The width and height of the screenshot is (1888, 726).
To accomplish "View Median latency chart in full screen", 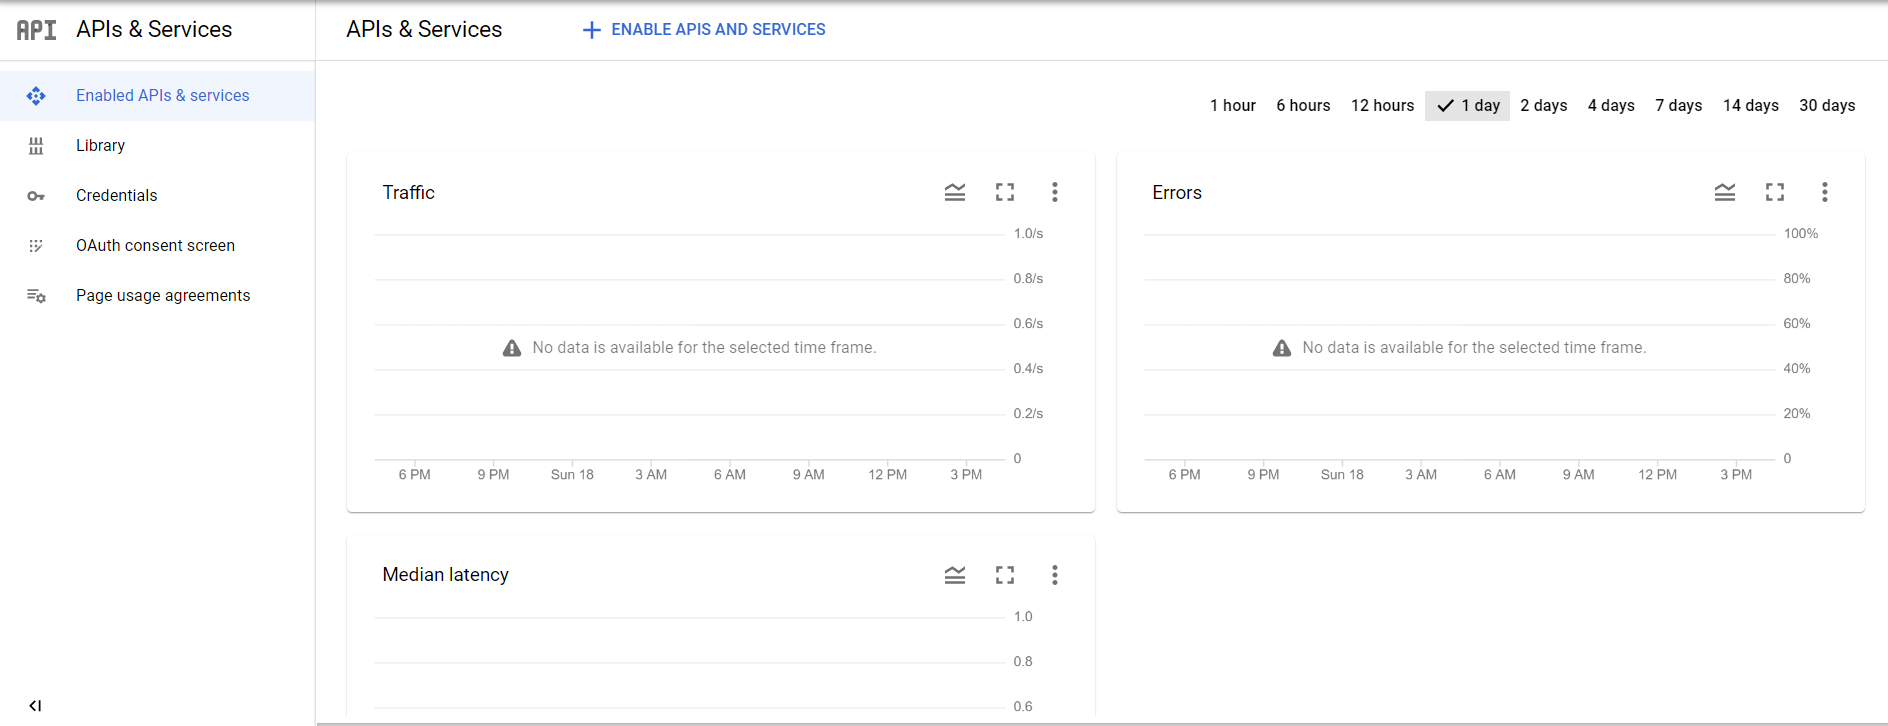I will coord(1004,575).
